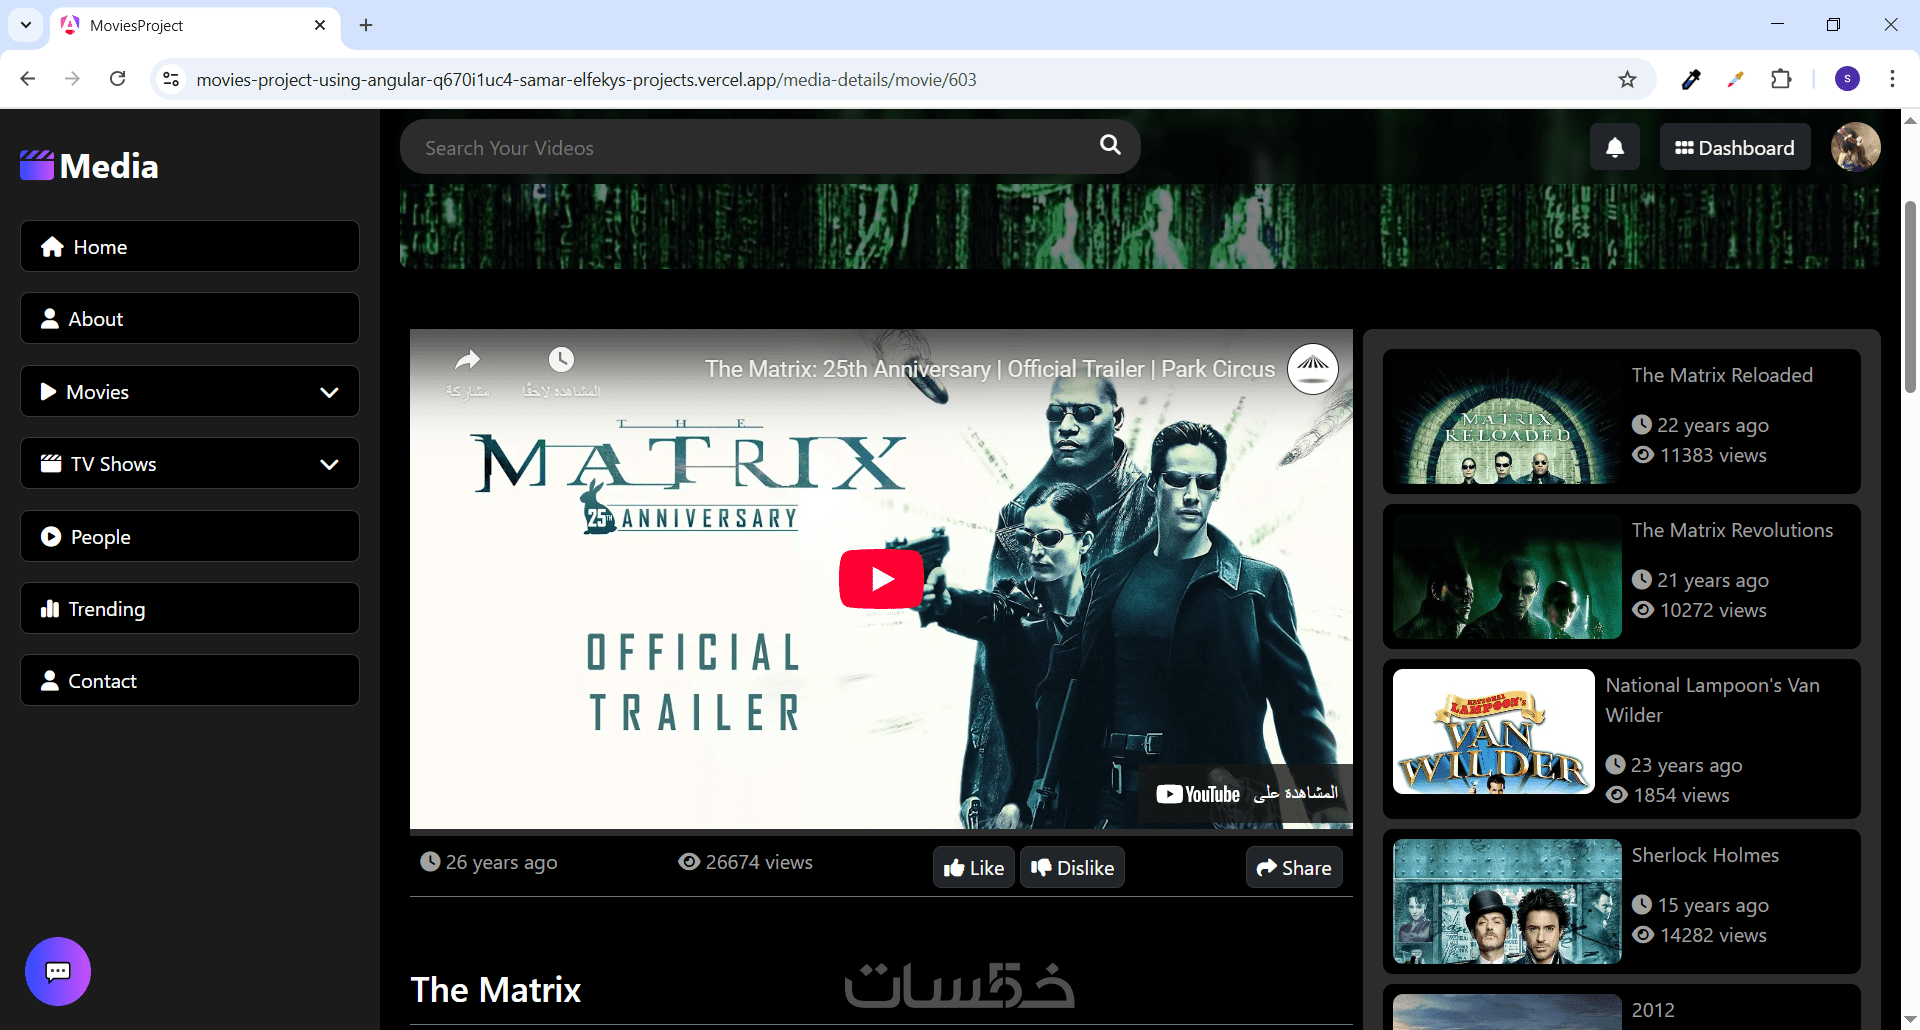
Task: Open the Chrome three-dot menu
Action: coord(1892,80)
